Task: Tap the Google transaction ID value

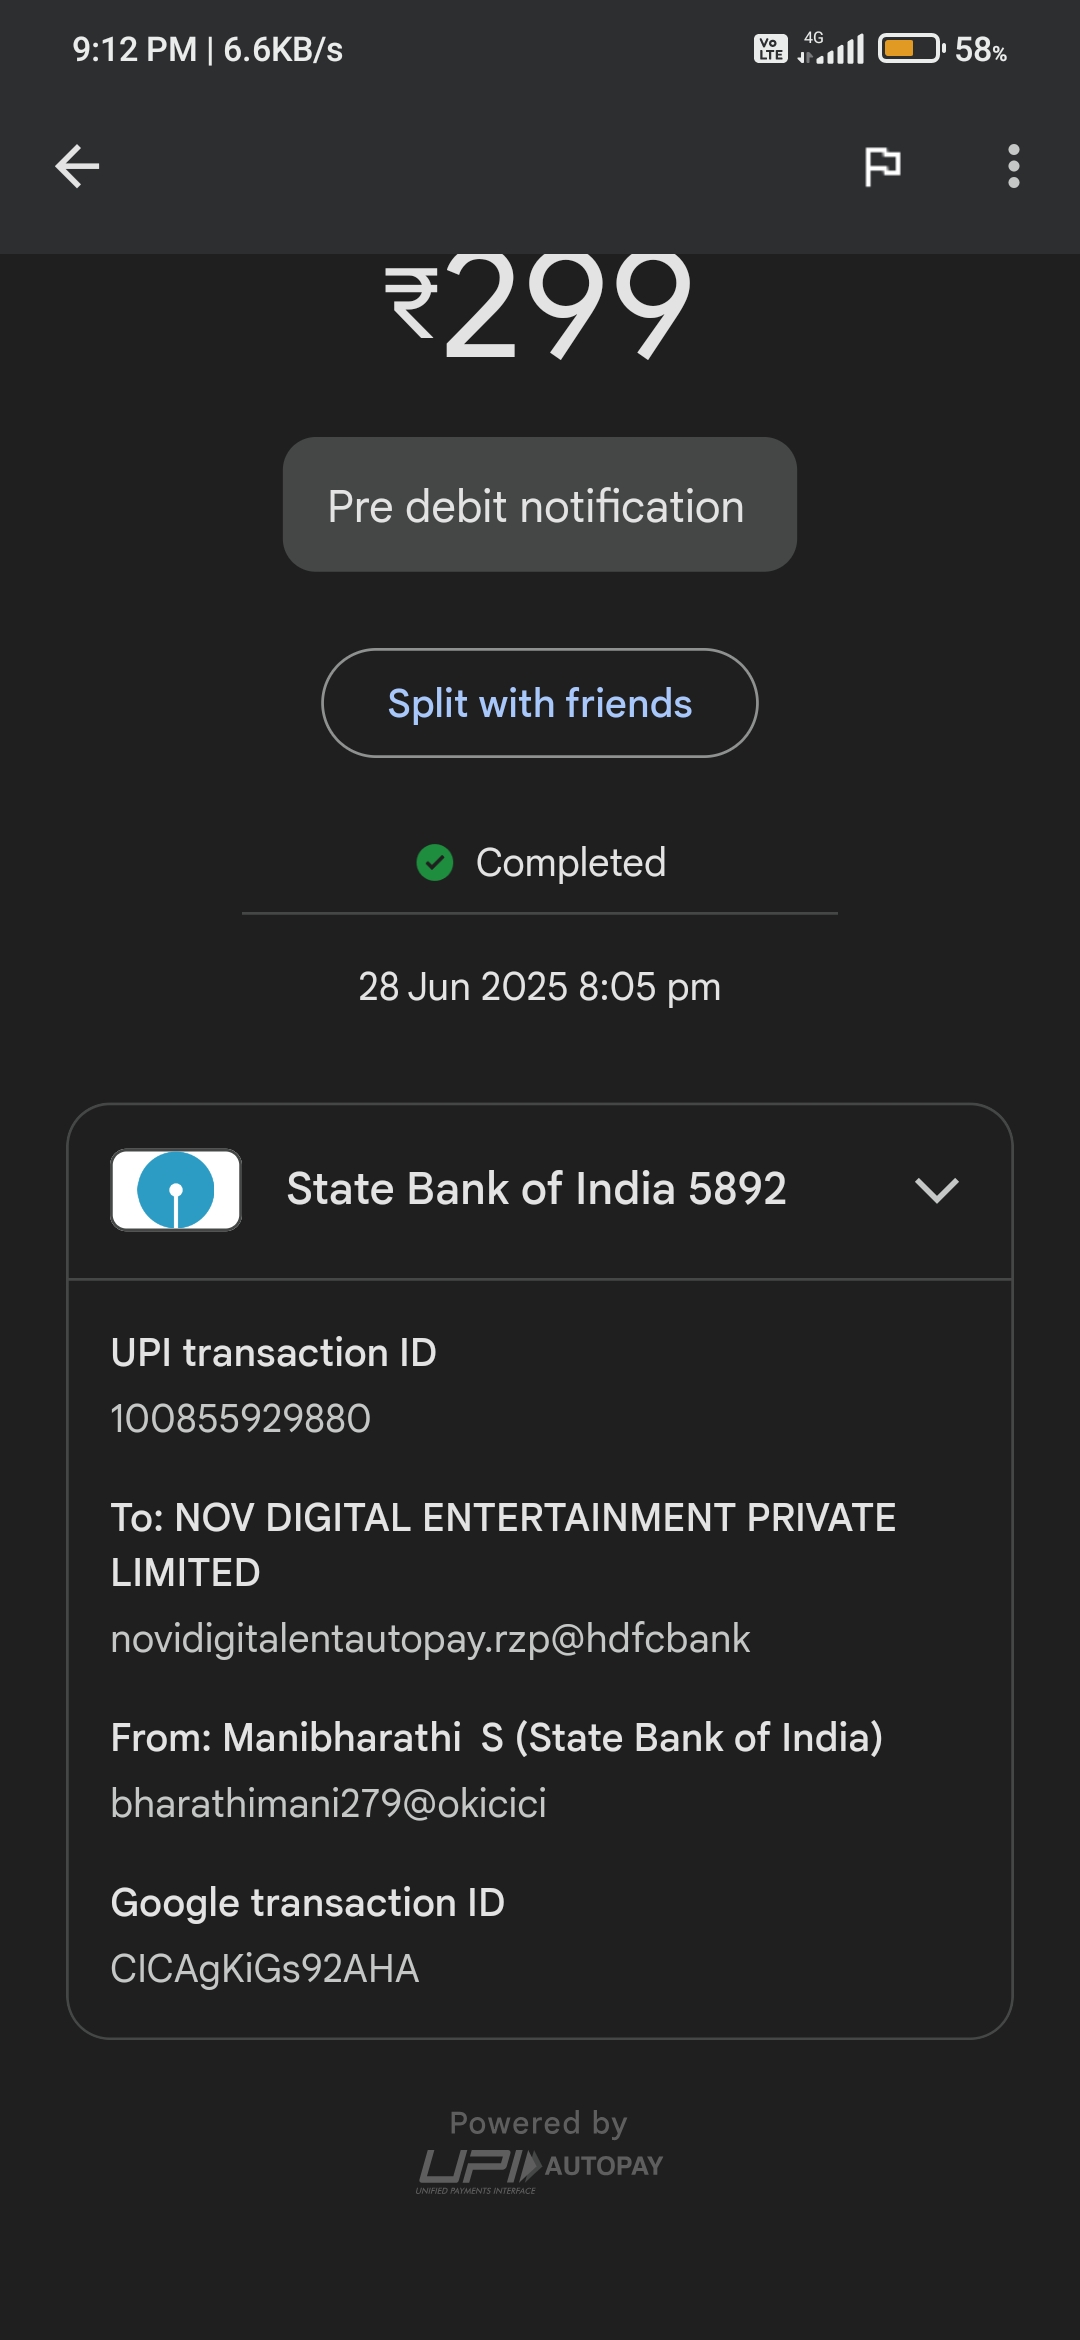Action: 265,1968
